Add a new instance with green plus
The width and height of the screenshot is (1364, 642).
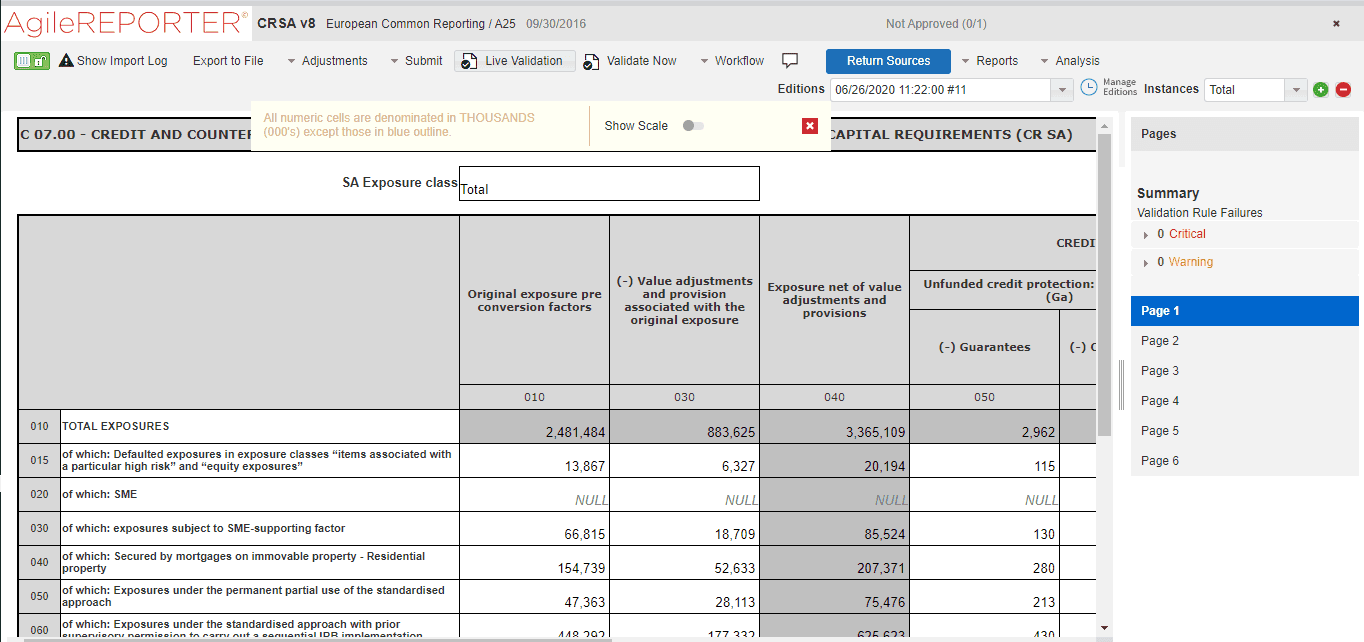[1320, 90]
